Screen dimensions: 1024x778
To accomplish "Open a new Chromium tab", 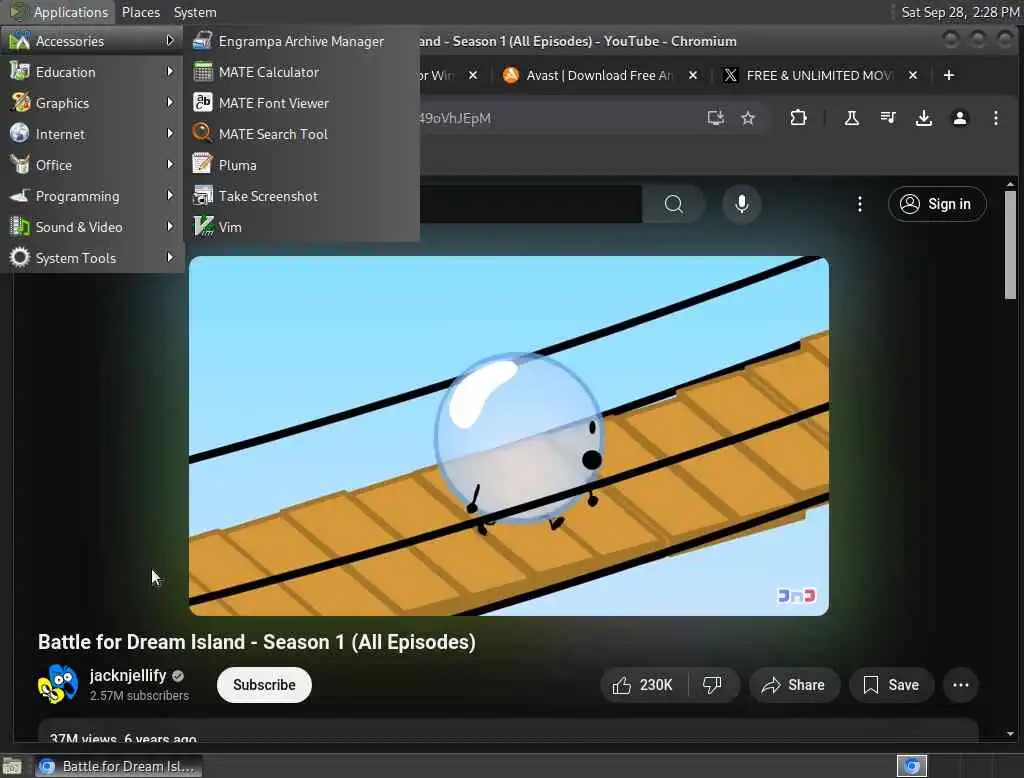I will (949, 75).
